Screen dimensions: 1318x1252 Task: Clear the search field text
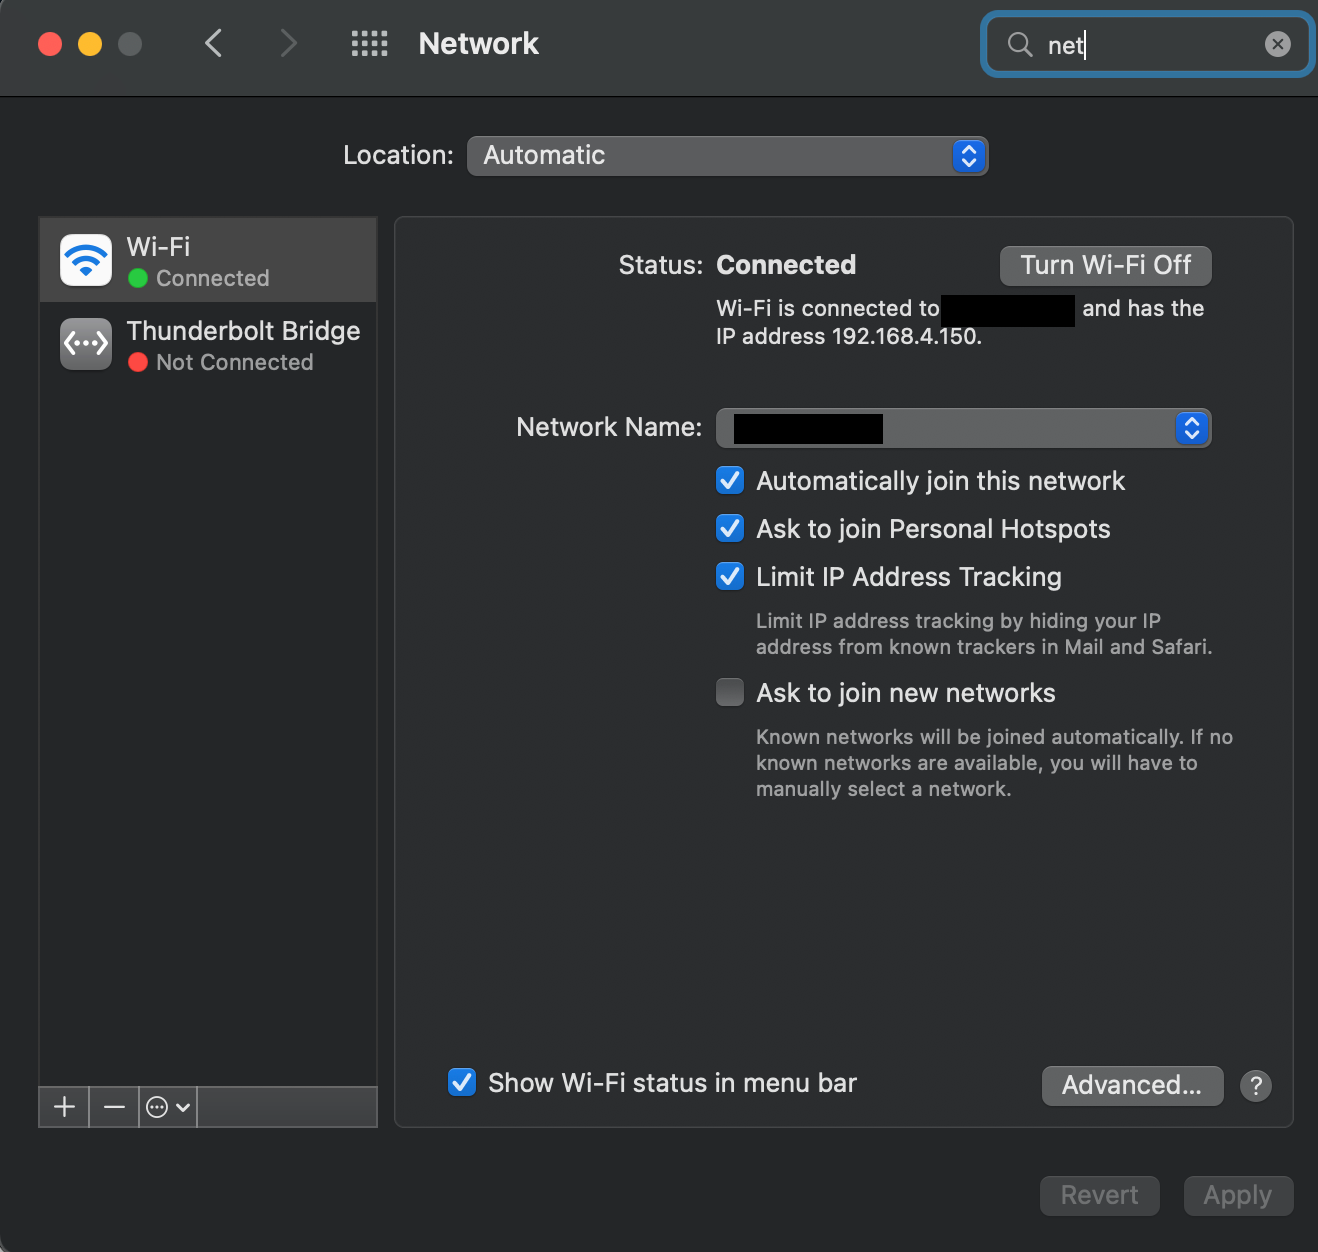pyautogui.click(x=1277, y=44)
